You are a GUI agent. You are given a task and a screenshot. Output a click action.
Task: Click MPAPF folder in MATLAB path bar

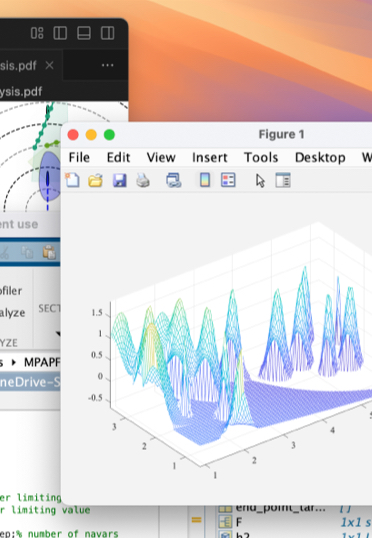click(42, 362)
